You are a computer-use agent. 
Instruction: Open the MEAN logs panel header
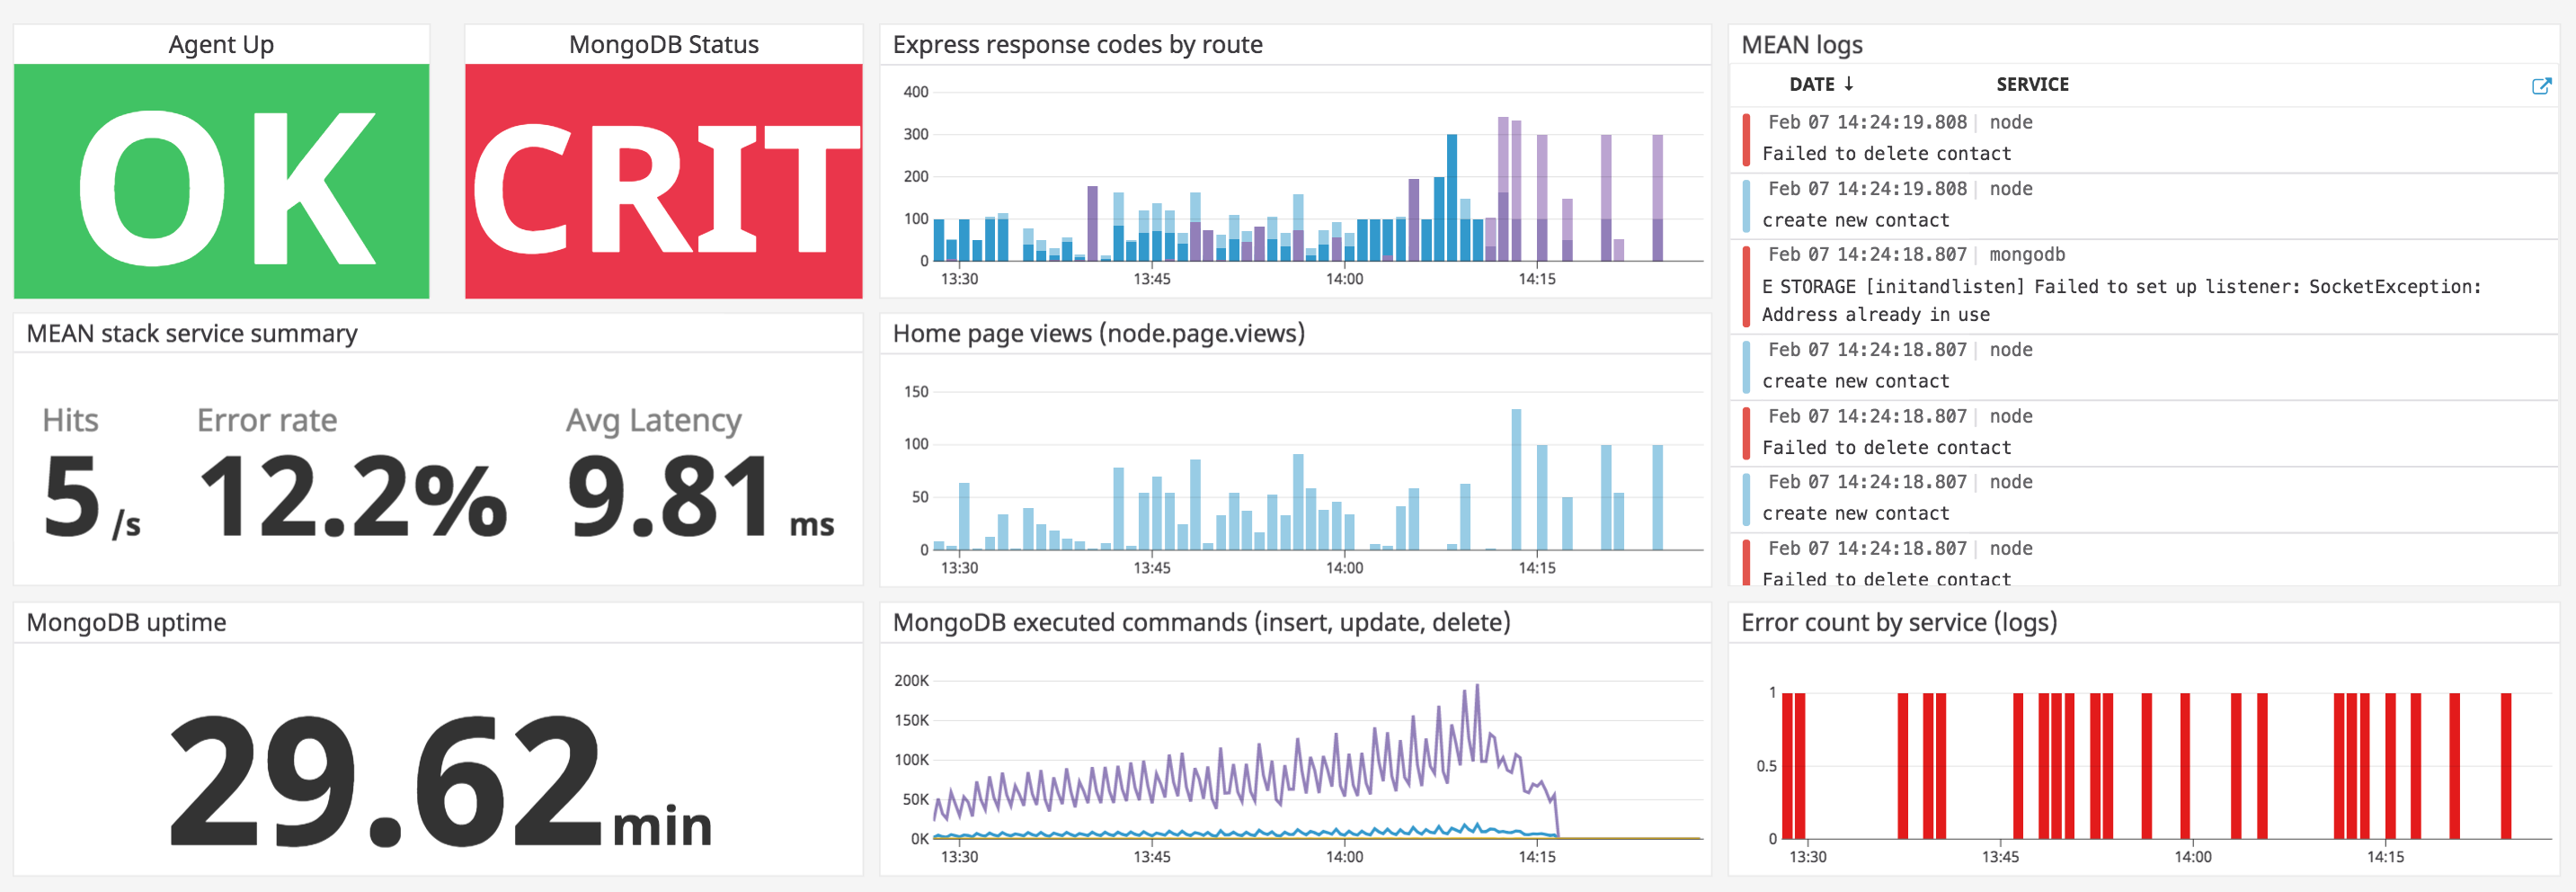(1803, 45)
